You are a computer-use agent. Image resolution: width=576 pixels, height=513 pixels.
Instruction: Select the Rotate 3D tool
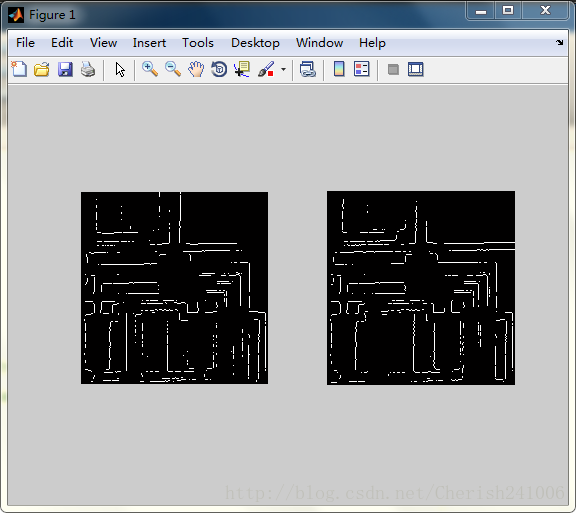[219, 69]
